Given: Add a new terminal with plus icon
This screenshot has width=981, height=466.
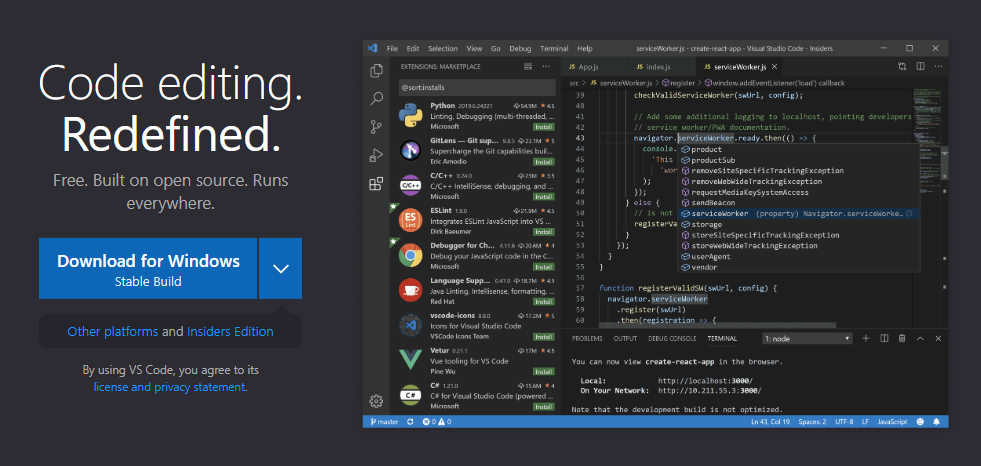Looking at the screenshot, I should 866,338.
